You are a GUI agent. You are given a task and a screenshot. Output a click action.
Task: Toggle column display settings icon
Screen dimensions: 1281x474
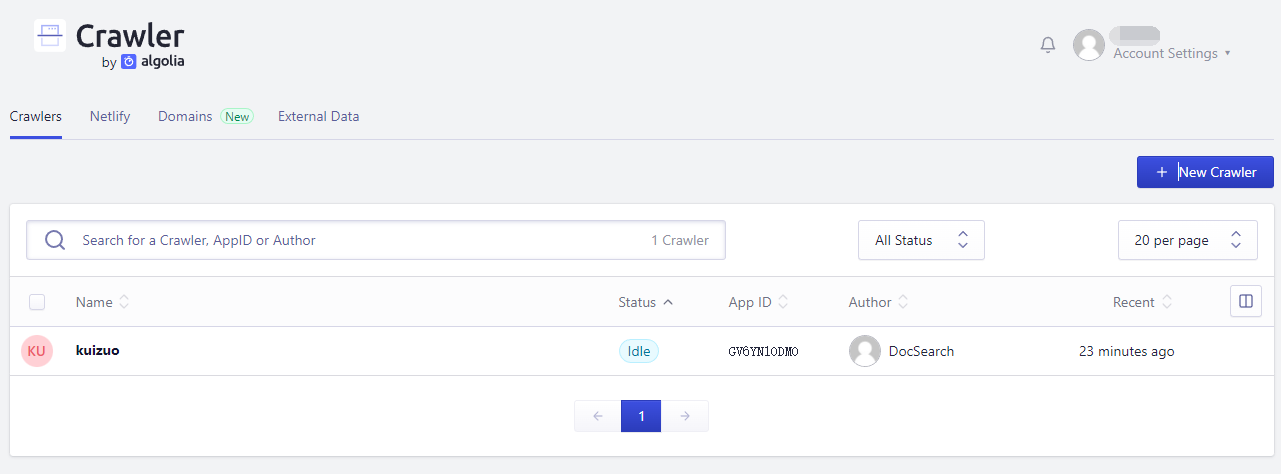1245,301
